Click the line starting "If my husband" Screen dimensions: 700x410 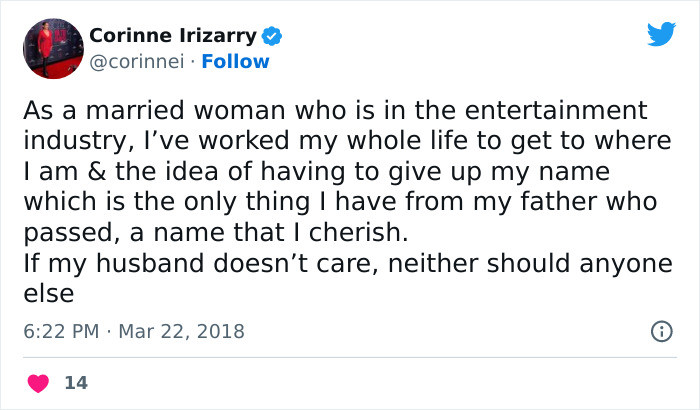[337, 265]
